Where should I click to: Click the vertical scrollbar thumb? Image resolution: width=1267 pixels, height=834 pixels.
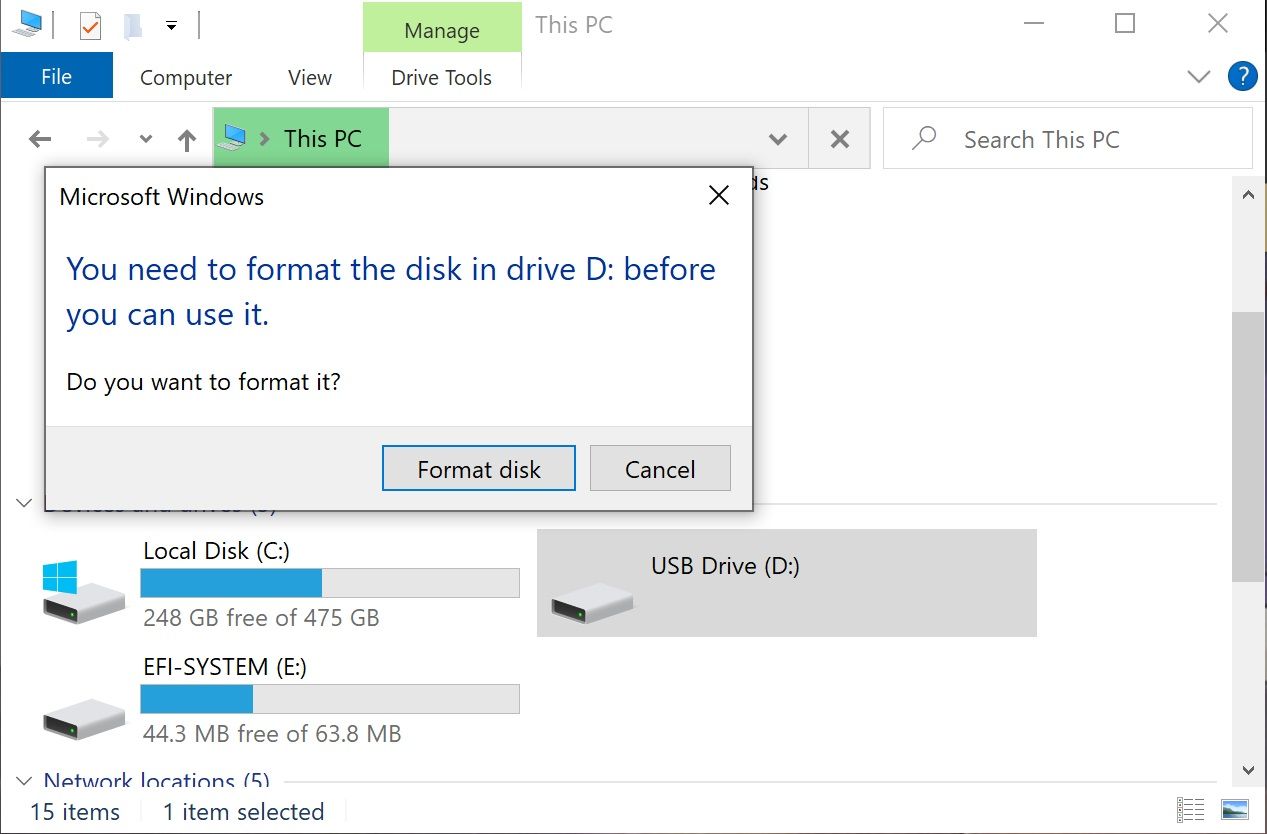tap(1247, 446)
